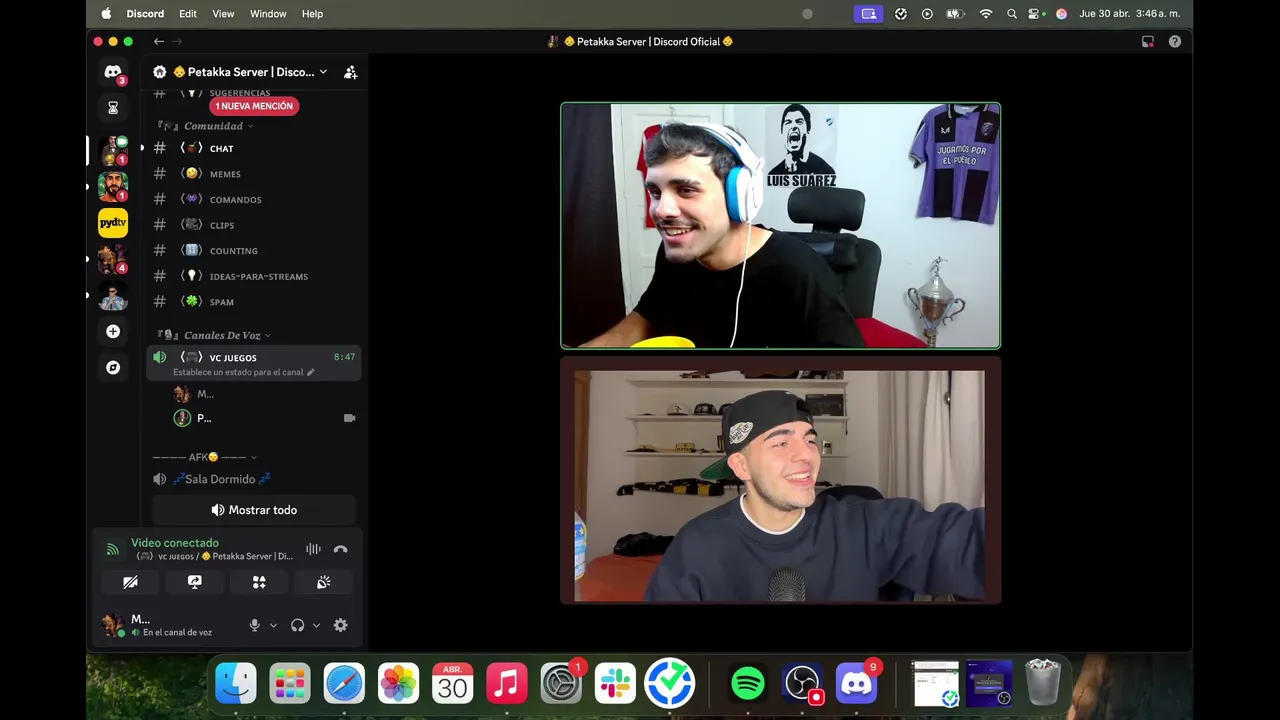Open Spotlight search in menu bar
1280x720 pixels.
point(1012,14)
